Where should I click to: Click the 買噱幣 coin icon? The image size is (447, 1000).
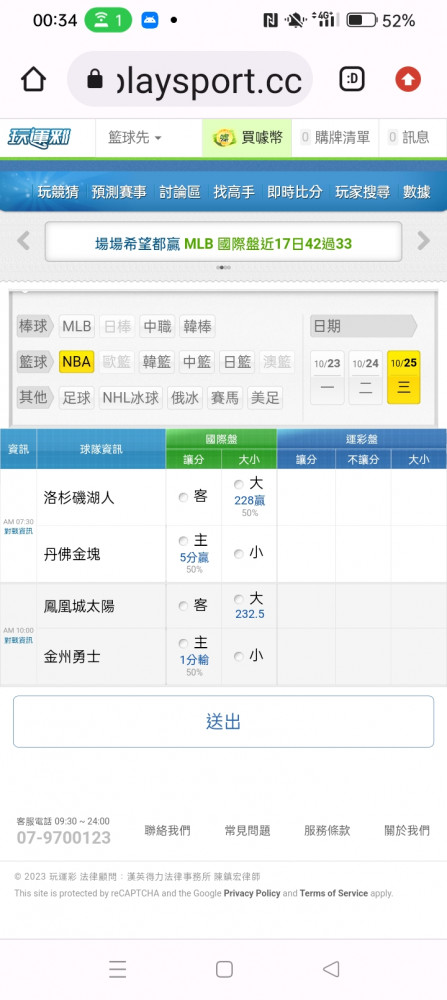[224, 137]
